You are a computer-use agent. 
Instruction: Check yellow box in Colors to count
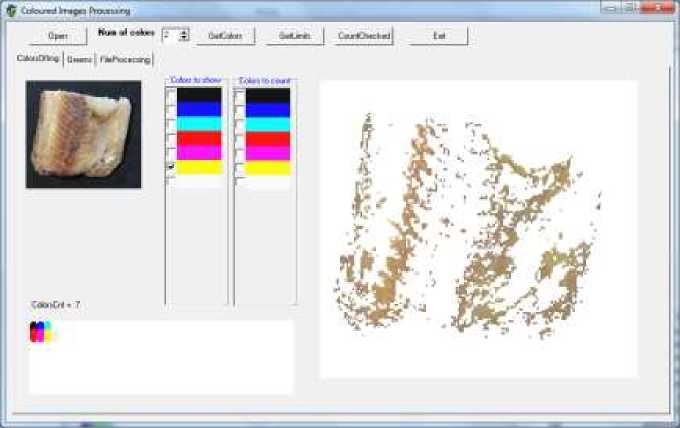(x=239, y=168)
